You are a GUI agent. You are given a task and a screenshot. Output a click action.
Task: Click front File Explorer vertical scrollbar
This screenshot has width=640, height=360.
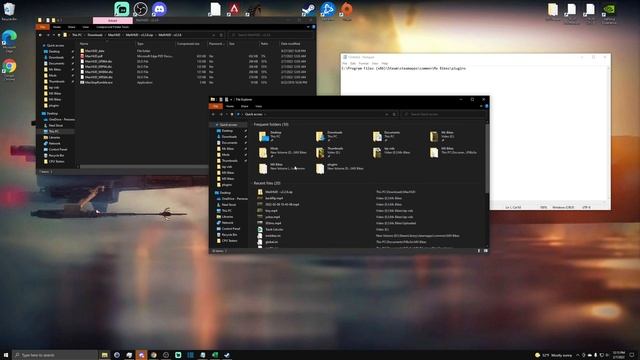point(487,159)
